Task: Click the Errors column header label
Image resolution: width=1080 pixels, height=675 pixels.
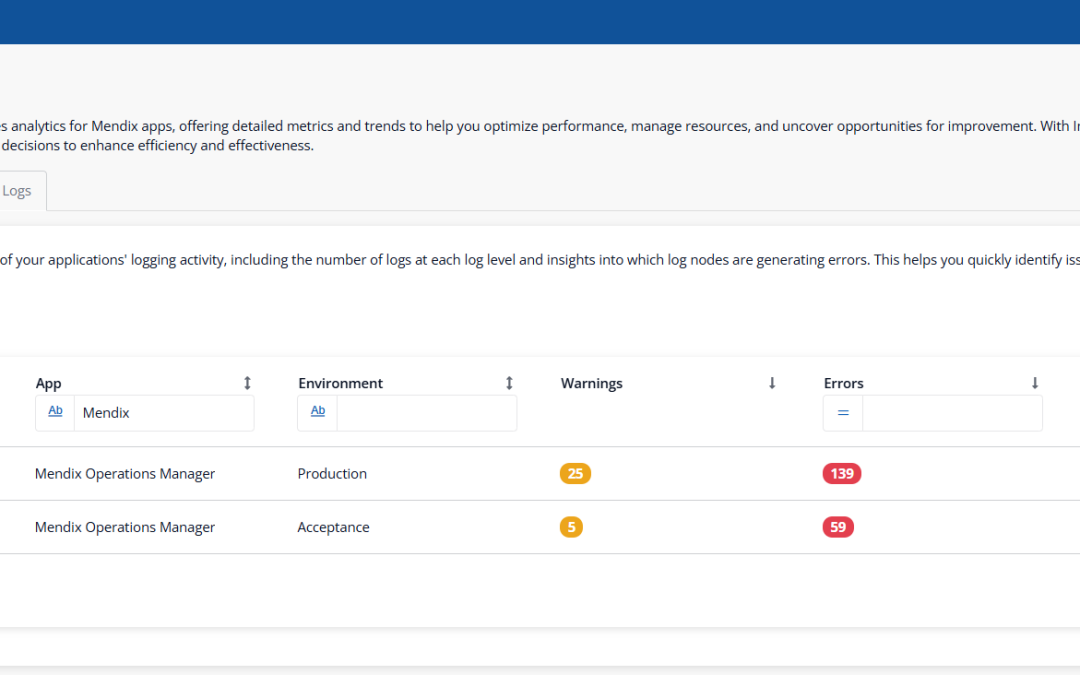Action: pyautogui.click(x=843, y=383)
